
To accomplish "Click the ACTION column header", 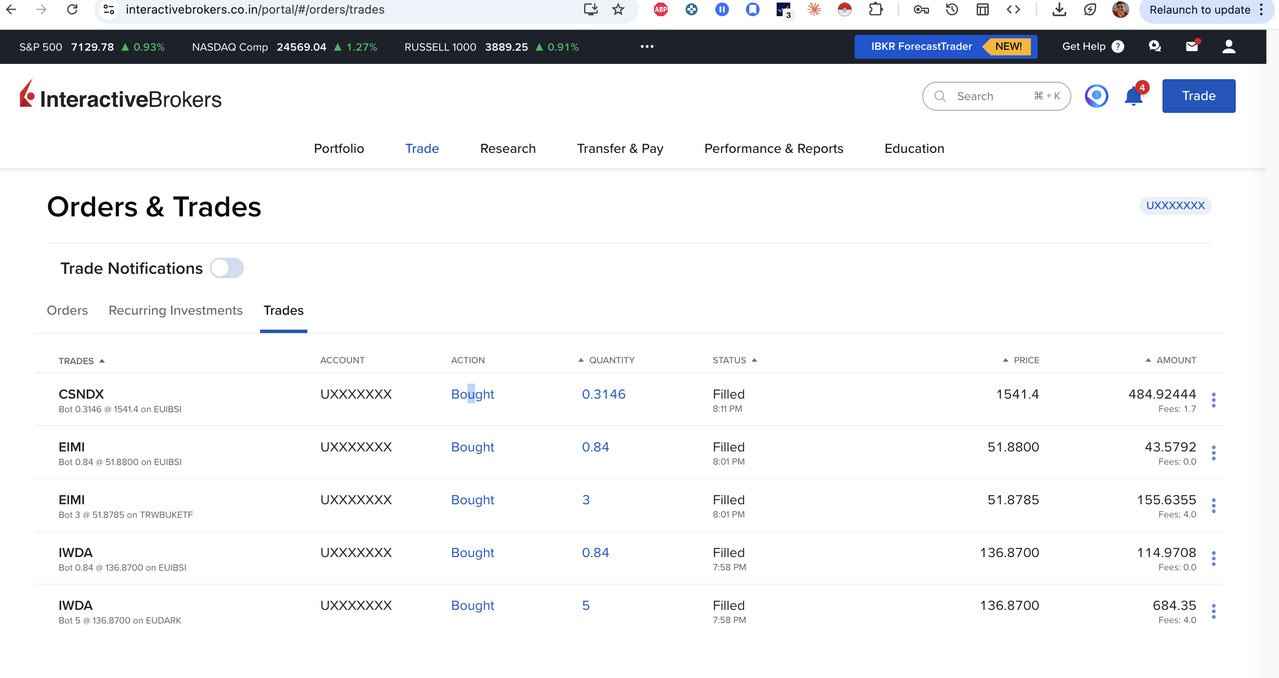I will [468, 360].
